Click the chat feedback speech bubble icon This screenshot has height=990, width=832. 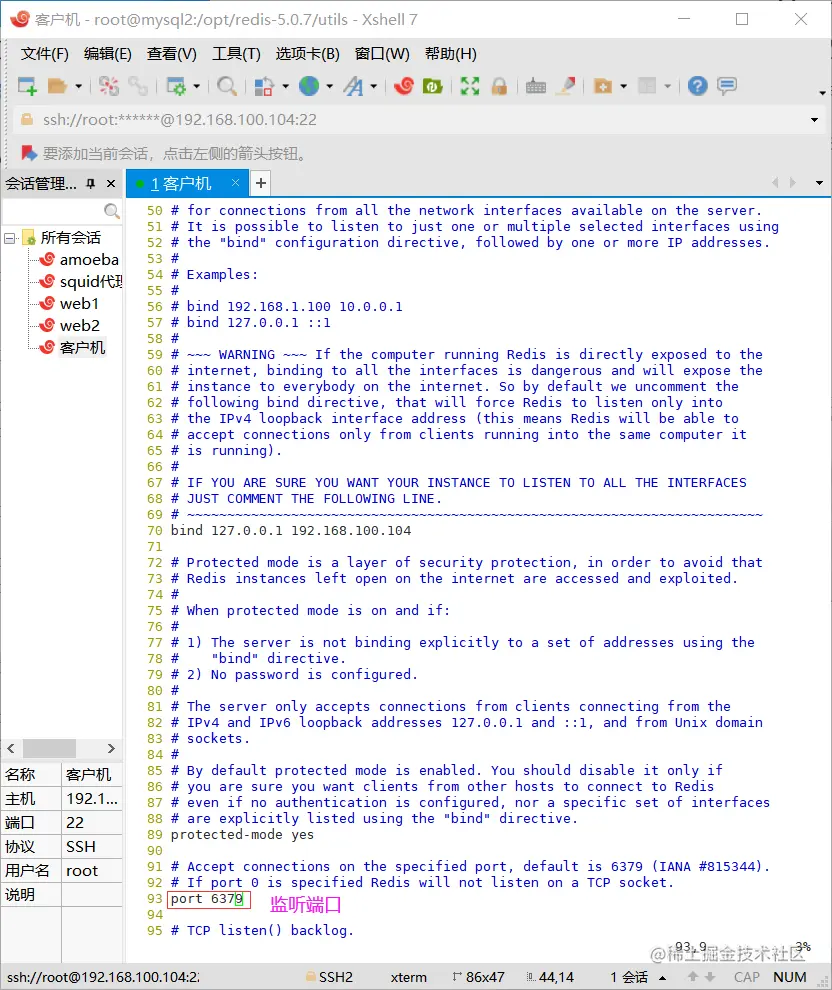[727, 86]
